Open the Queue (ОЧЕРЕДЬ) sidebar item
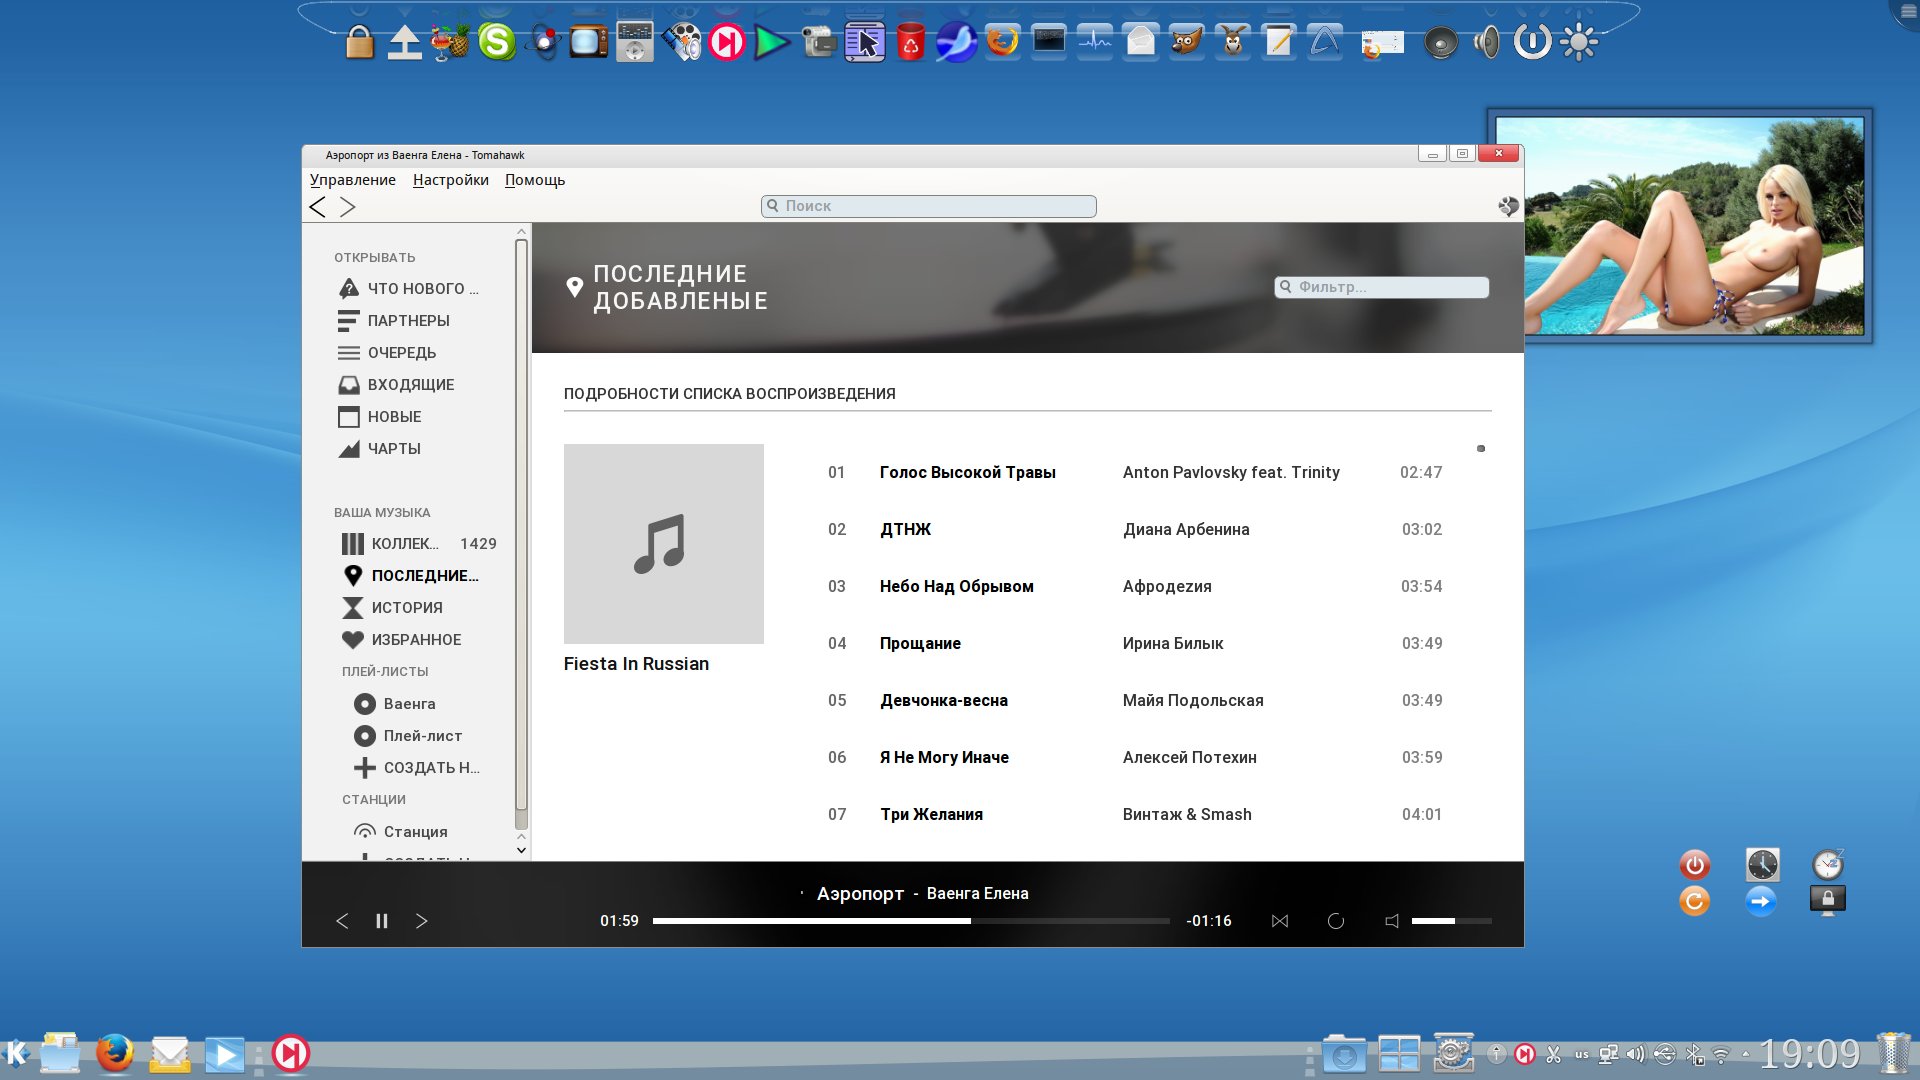The image size is (1920, 1080). point(401,353)
